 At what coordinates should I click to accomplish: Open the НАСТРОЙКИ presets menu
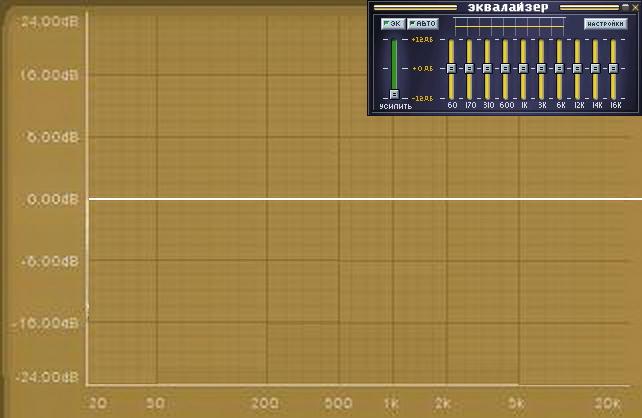605,24
